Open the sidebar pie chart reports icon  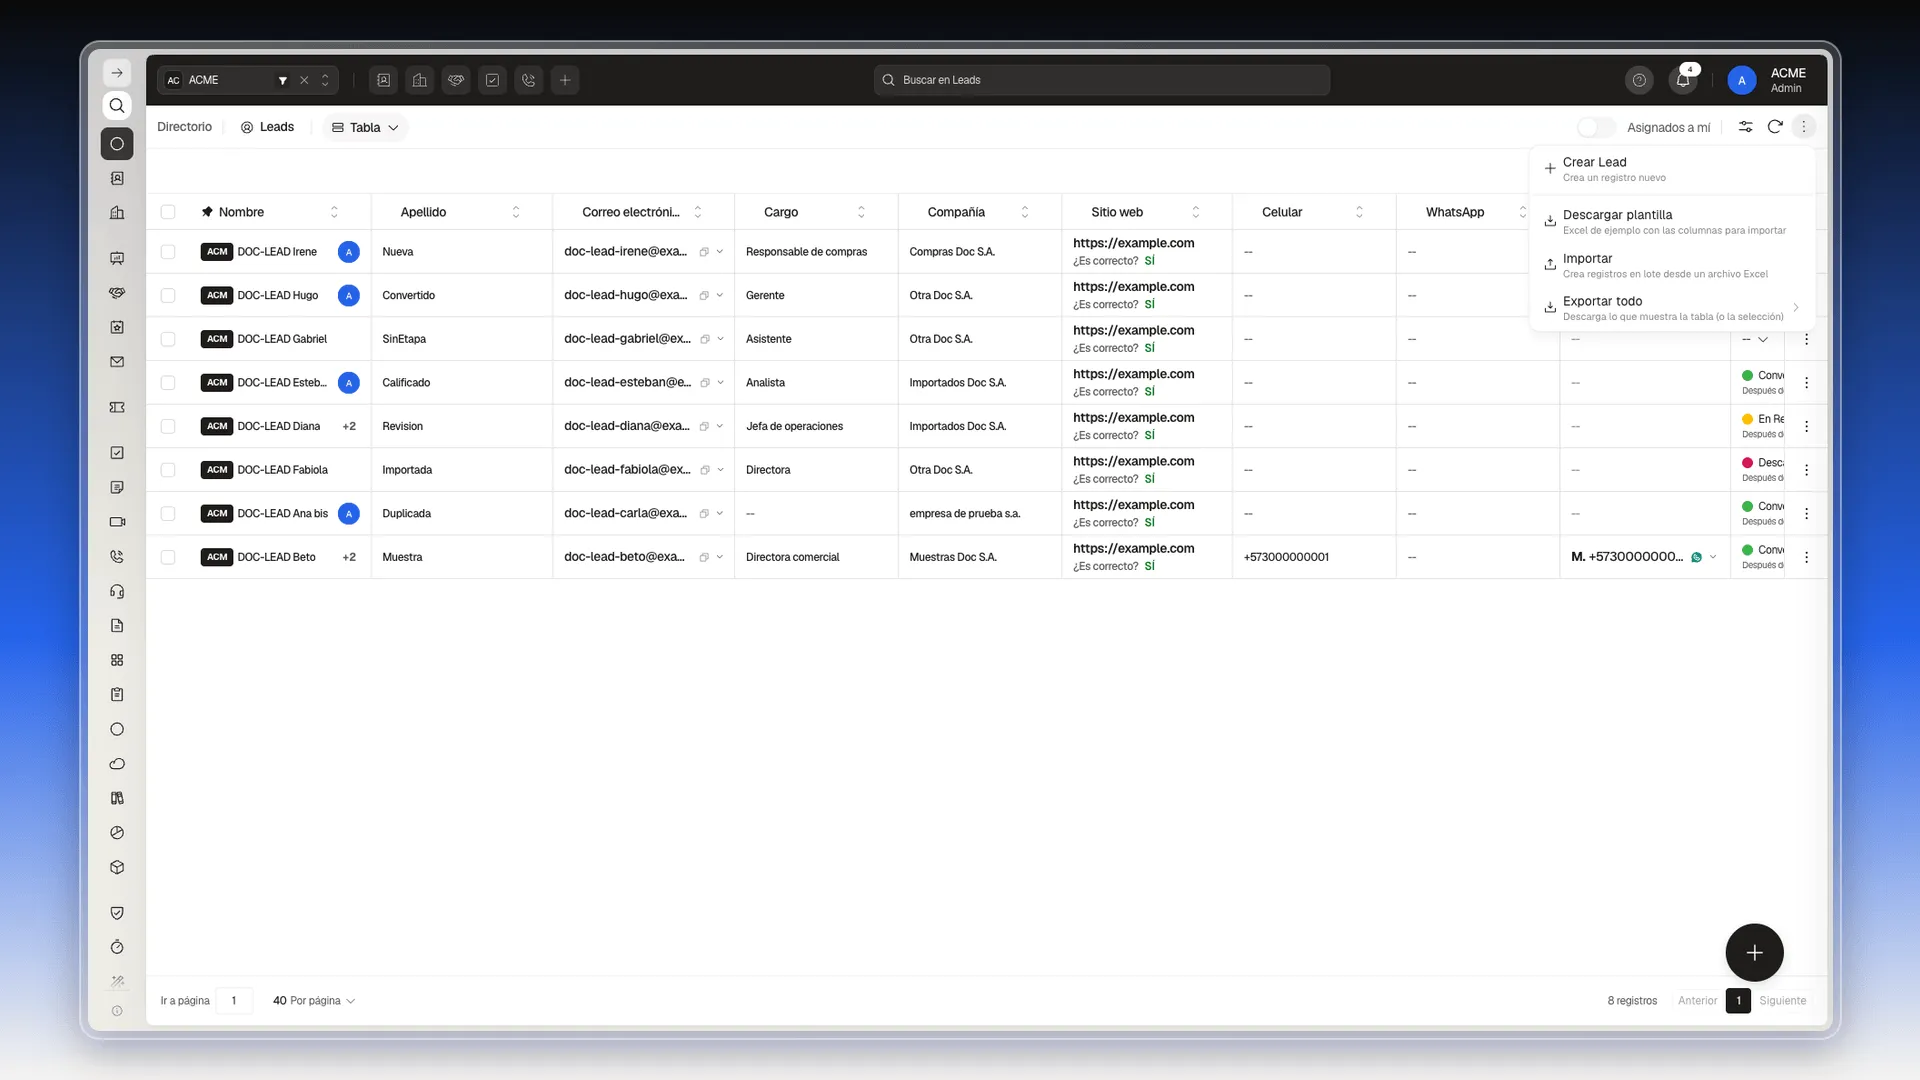(x=117, y=833)
